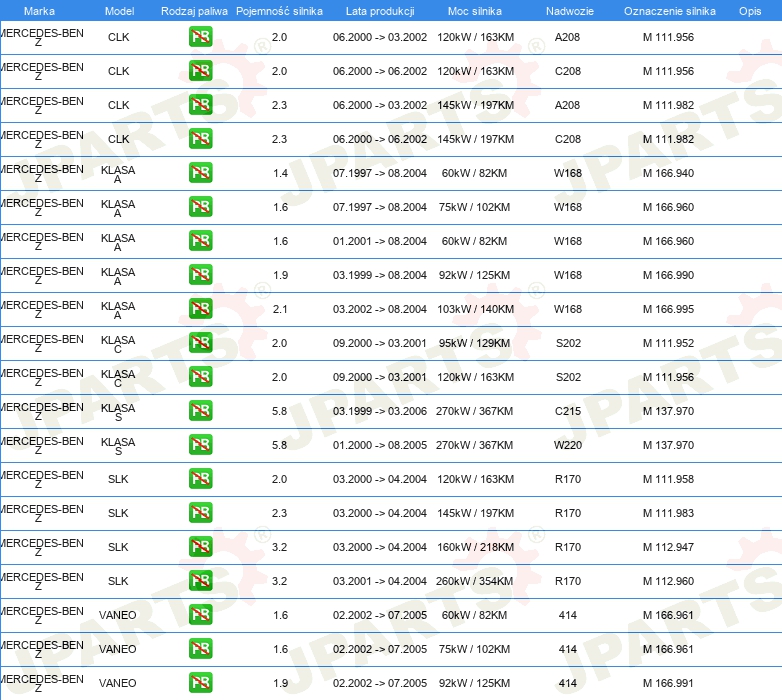Click the production years '01.2000 -> 08.2005'
The width and height of the screenshot is (782, 700).
[380, 445]
